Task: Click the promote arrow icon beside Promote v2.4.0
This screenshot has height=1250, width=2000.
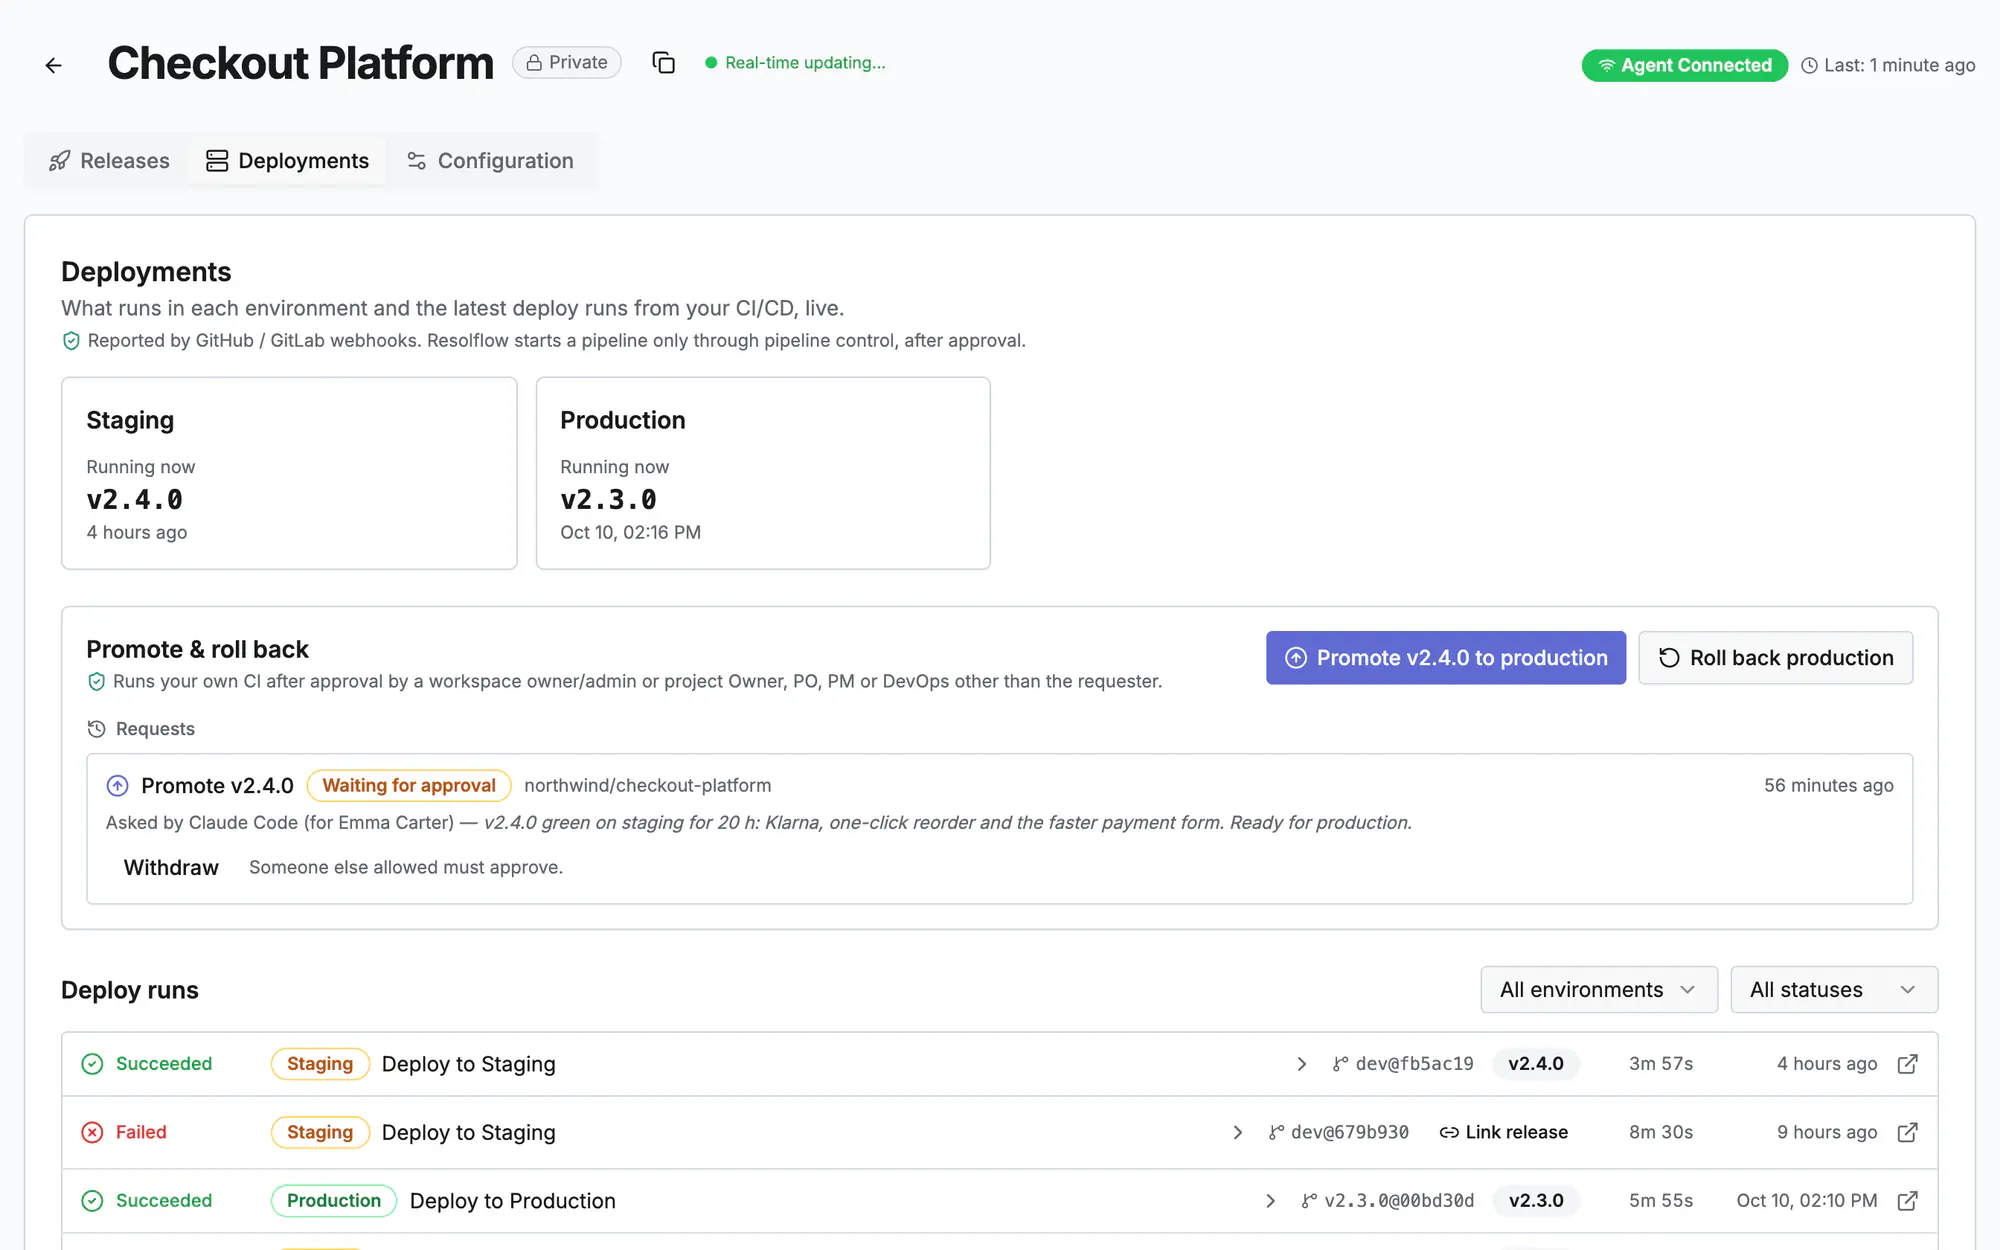Action: tap(118, 786)
